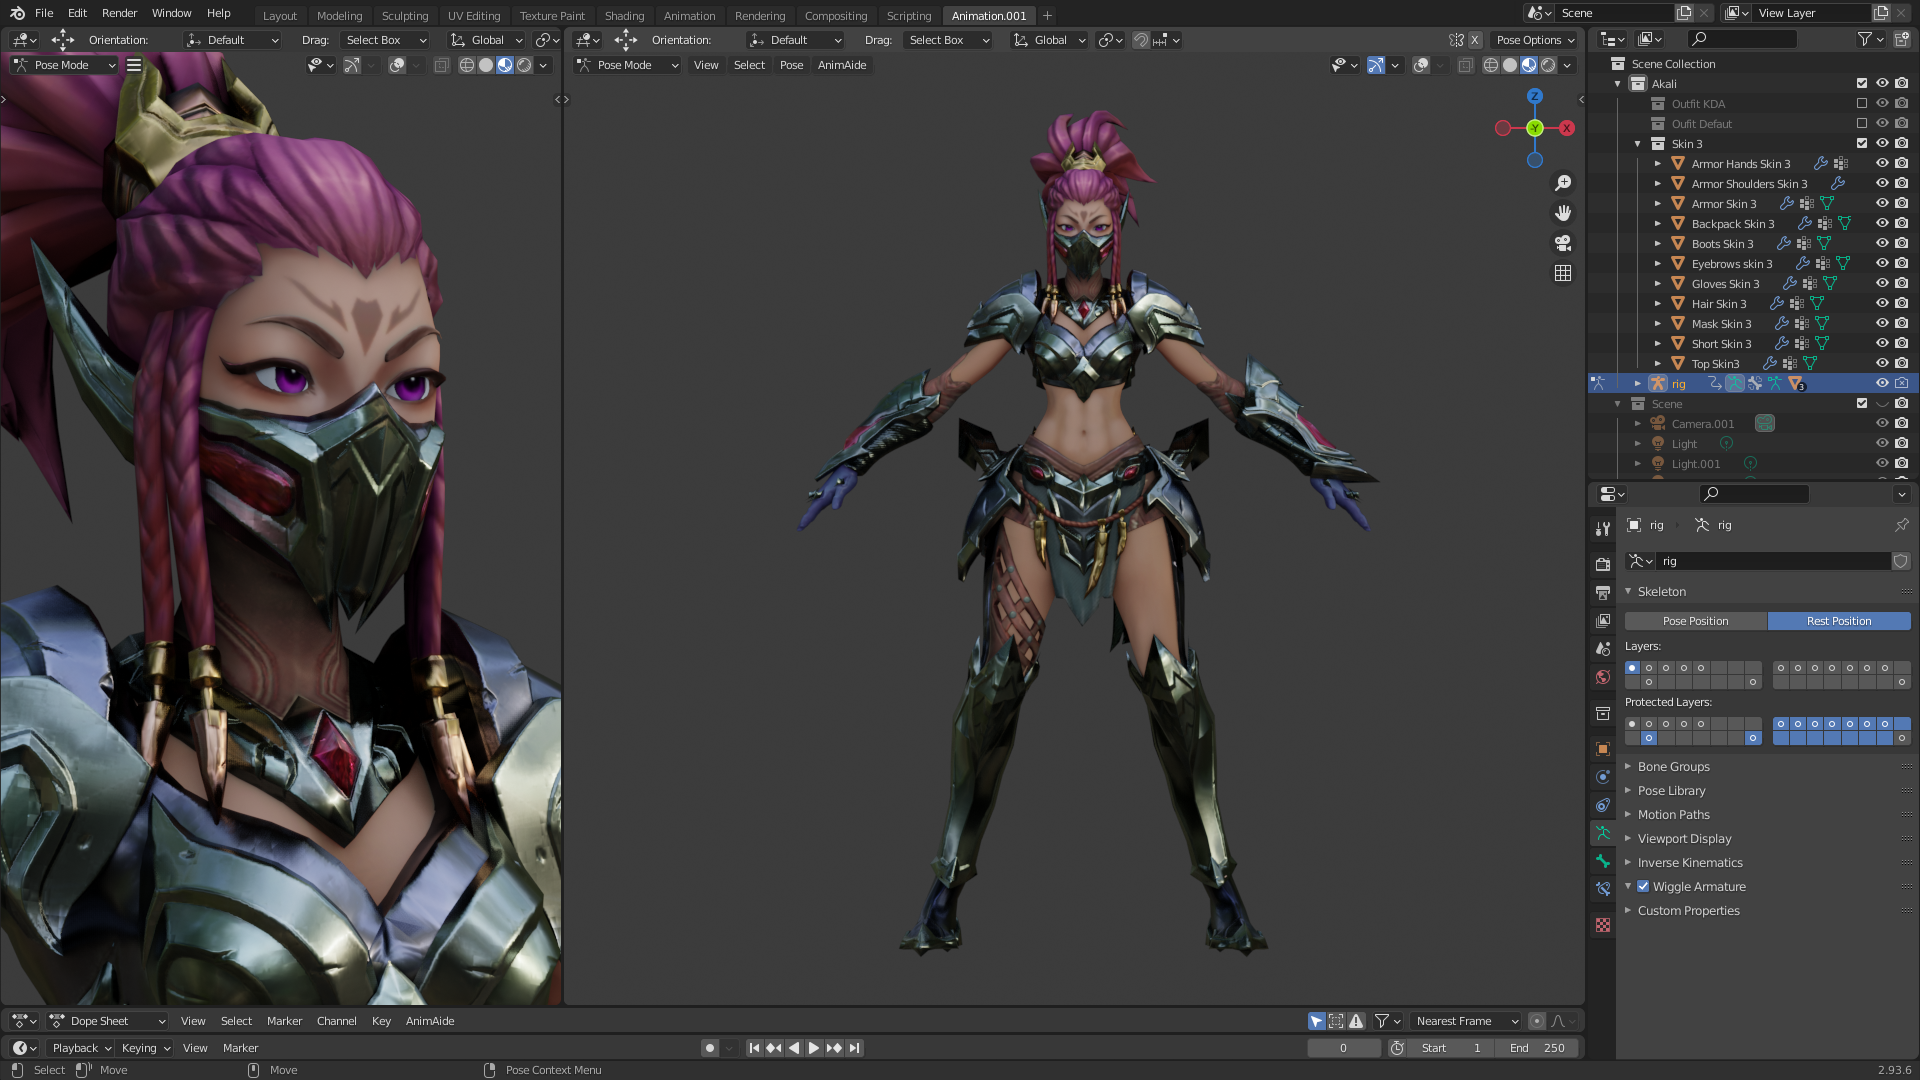Open the Nearest Frame dropdown
The height and width of the screenshot is (1080, 1920).
click(x=1466, y=1021)
